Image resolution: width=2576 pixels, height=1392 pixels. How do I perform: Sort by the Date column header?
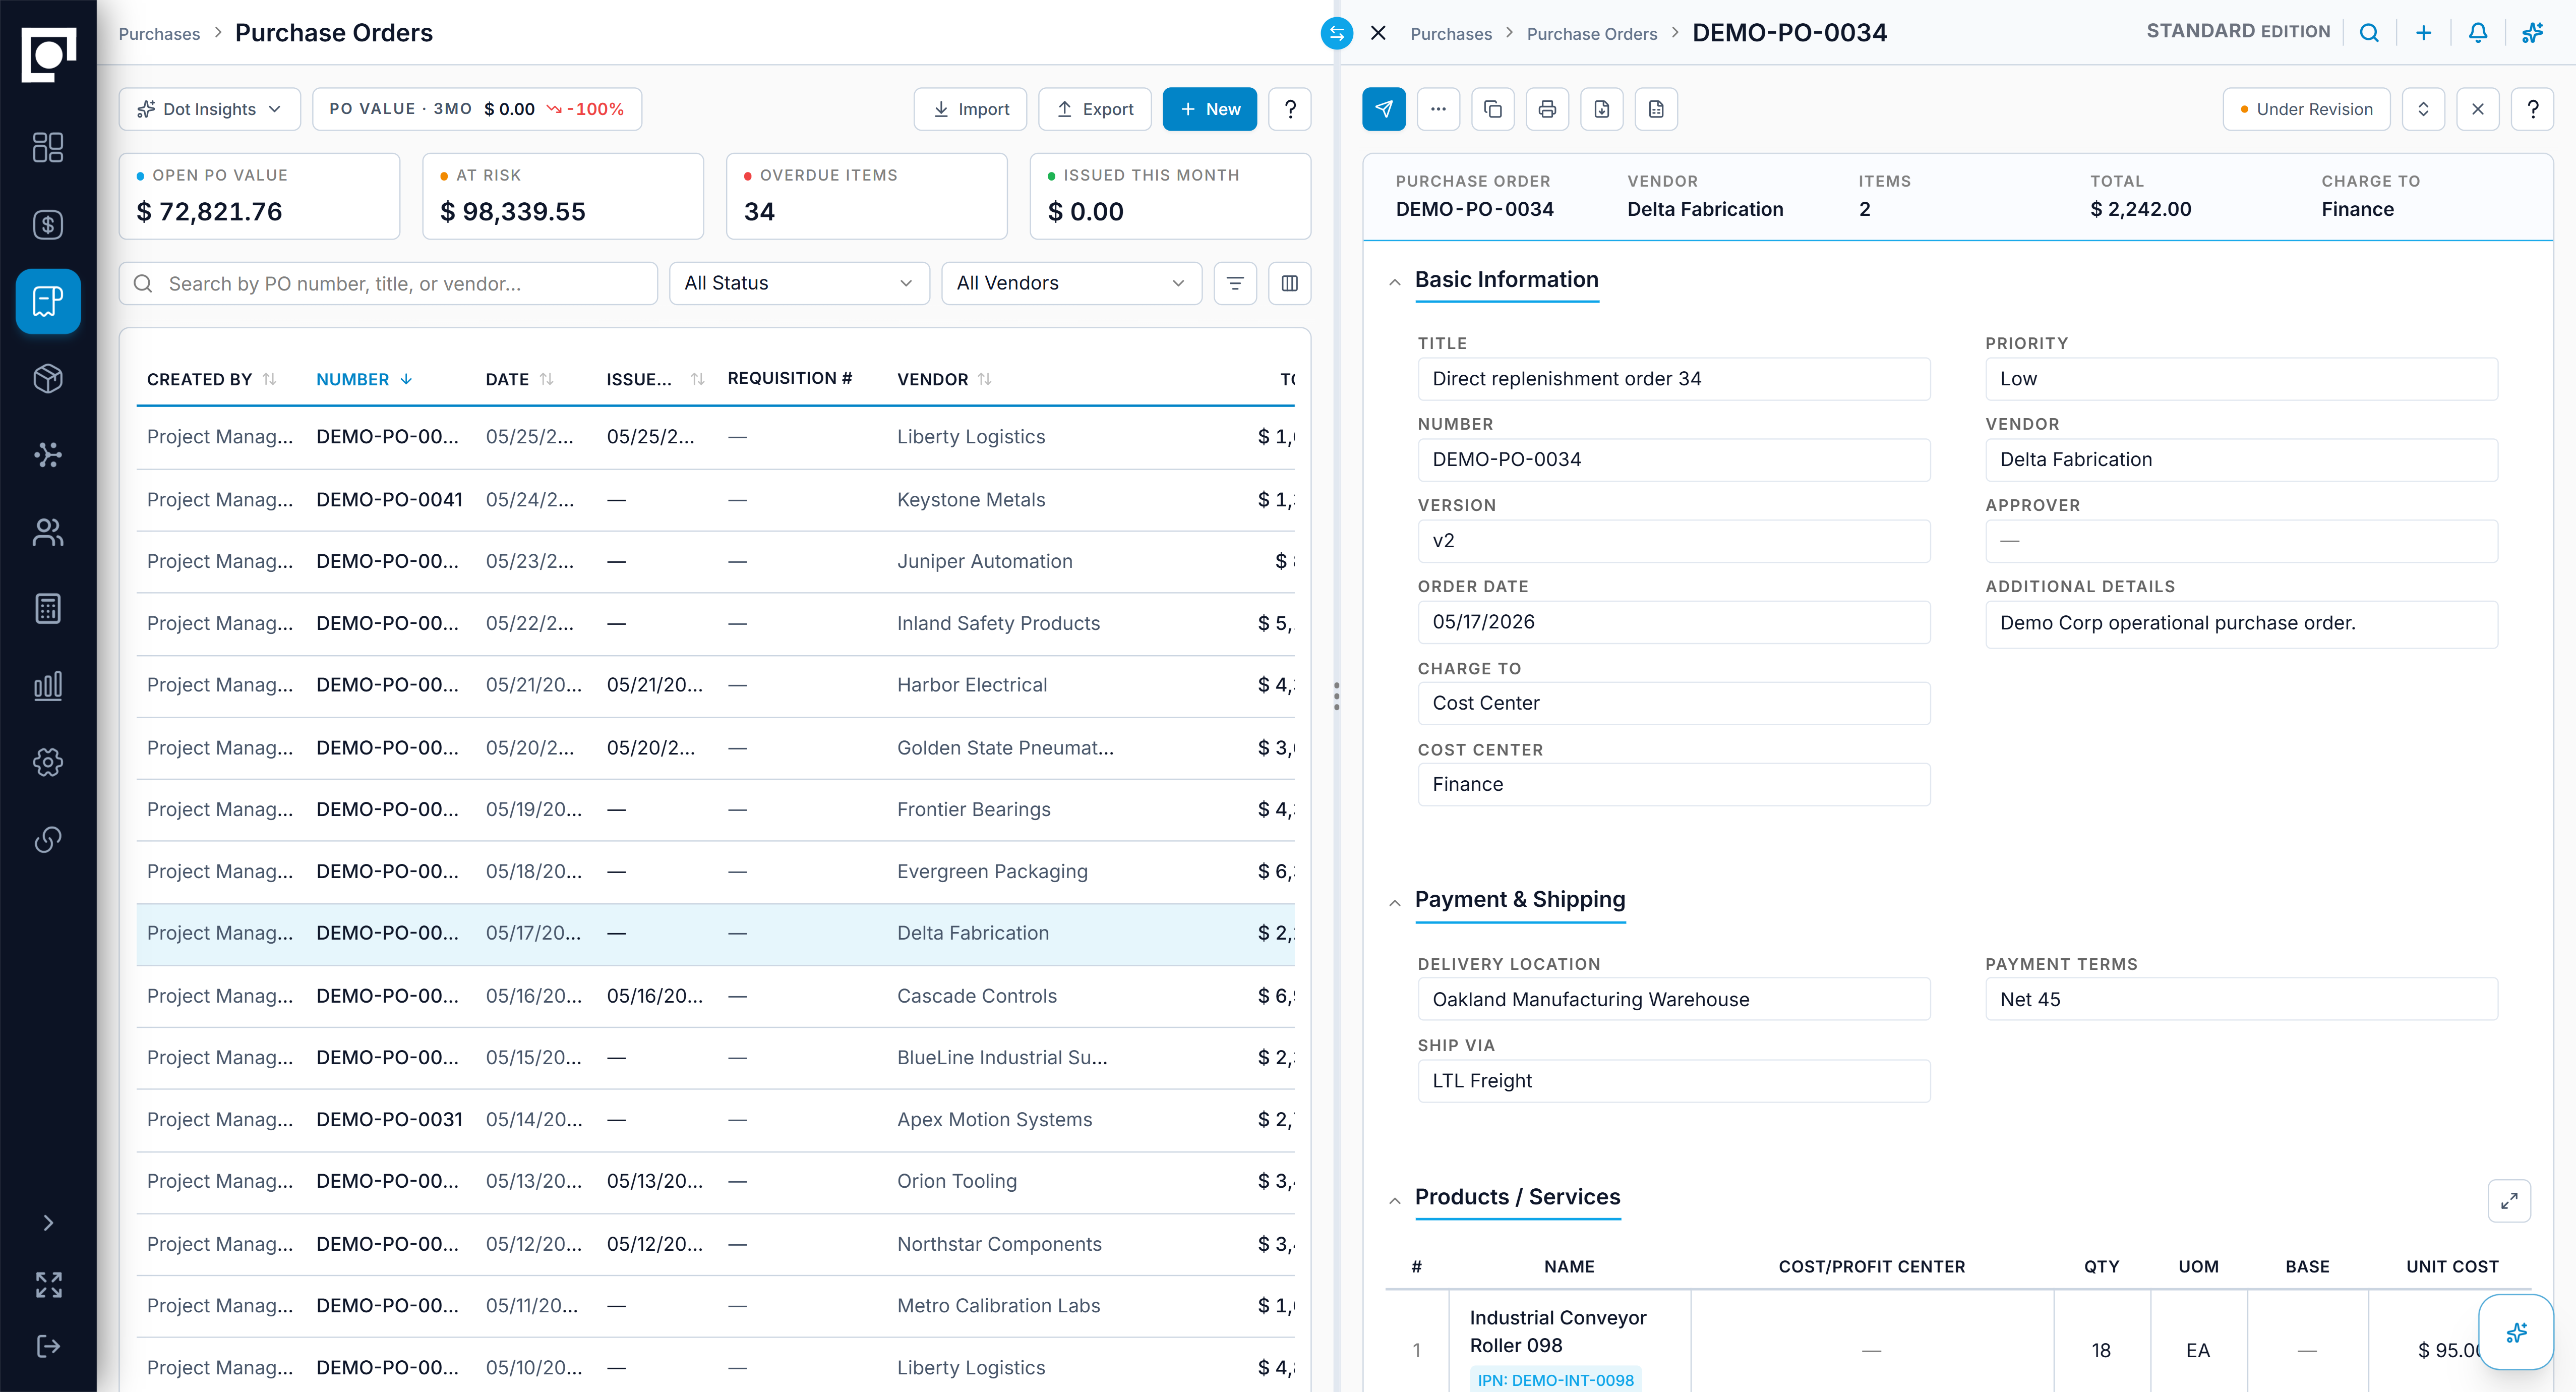[519, 379]
